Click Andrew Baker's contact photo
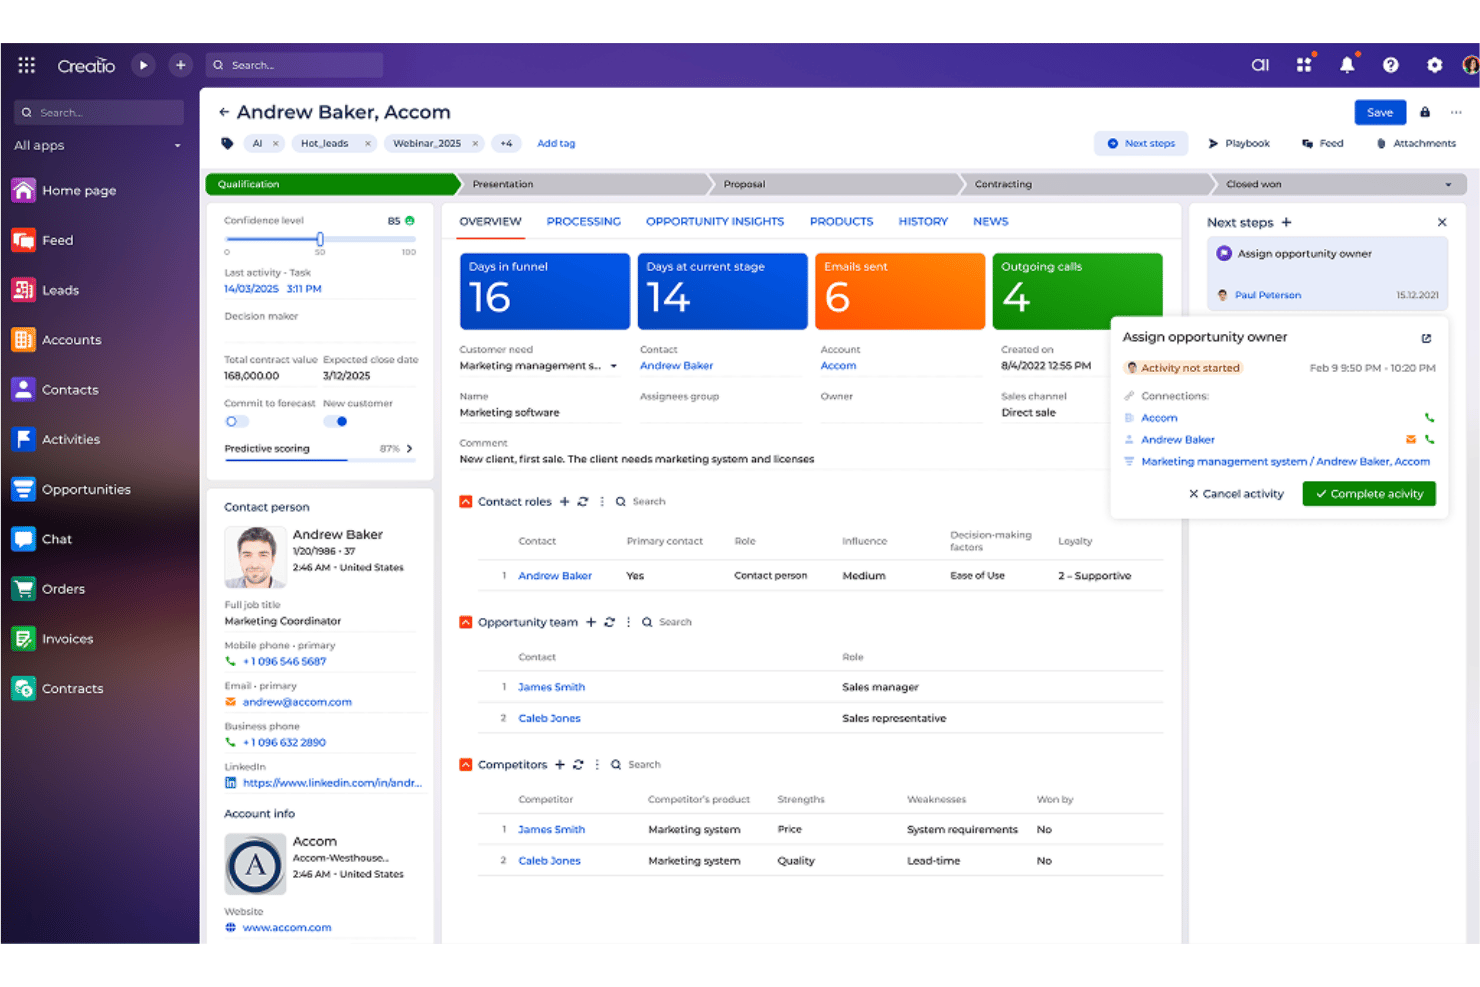1480x987 pixels. coord(255,557)
